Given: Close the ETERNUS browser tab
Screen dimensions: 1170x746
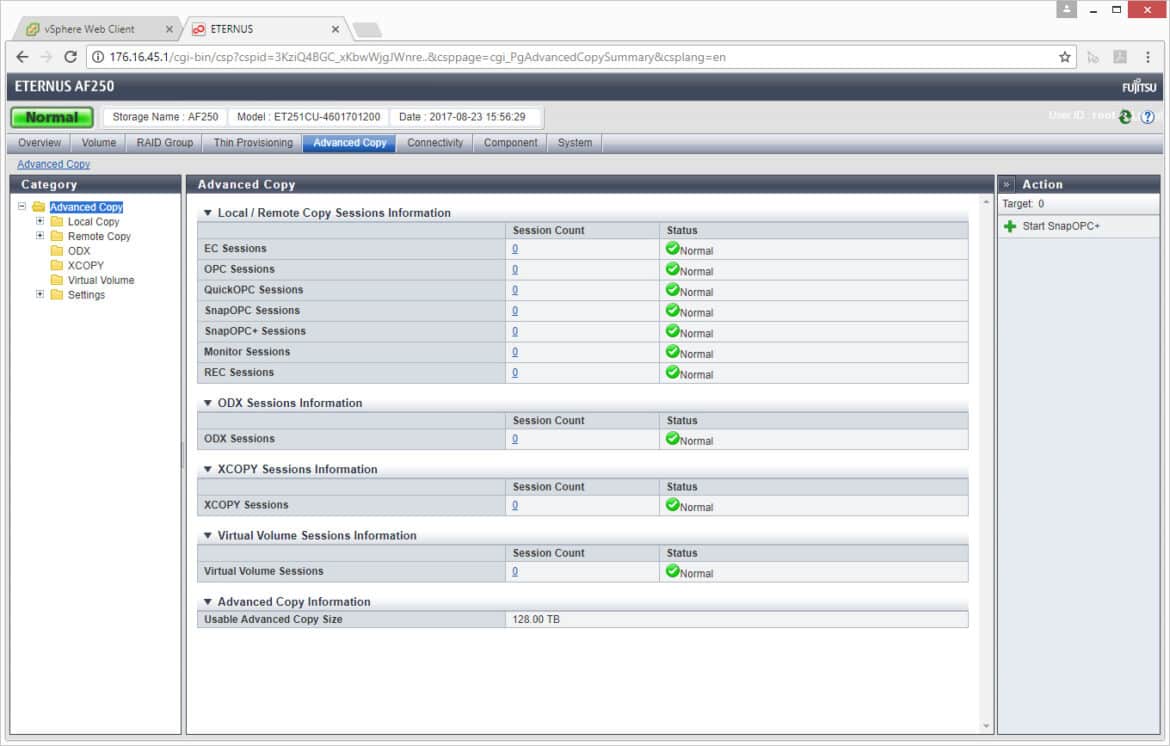Looking at the screenshot, I should [335, 29].
